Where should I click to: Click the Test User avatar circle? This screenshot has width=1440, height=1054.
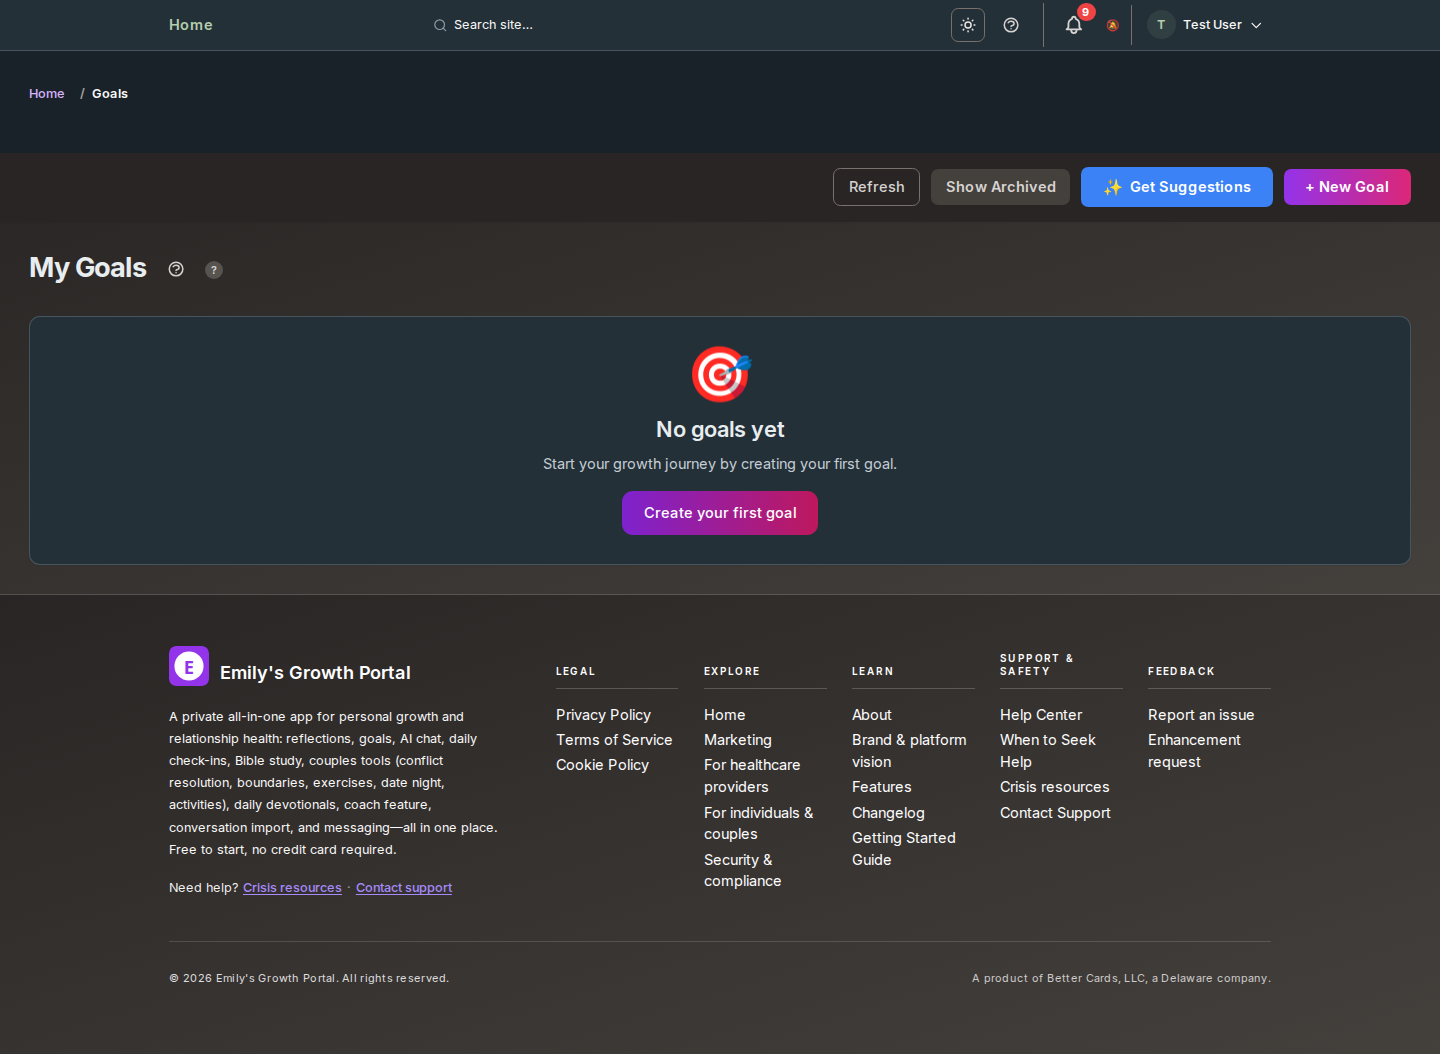click(x=1160, y=25)
